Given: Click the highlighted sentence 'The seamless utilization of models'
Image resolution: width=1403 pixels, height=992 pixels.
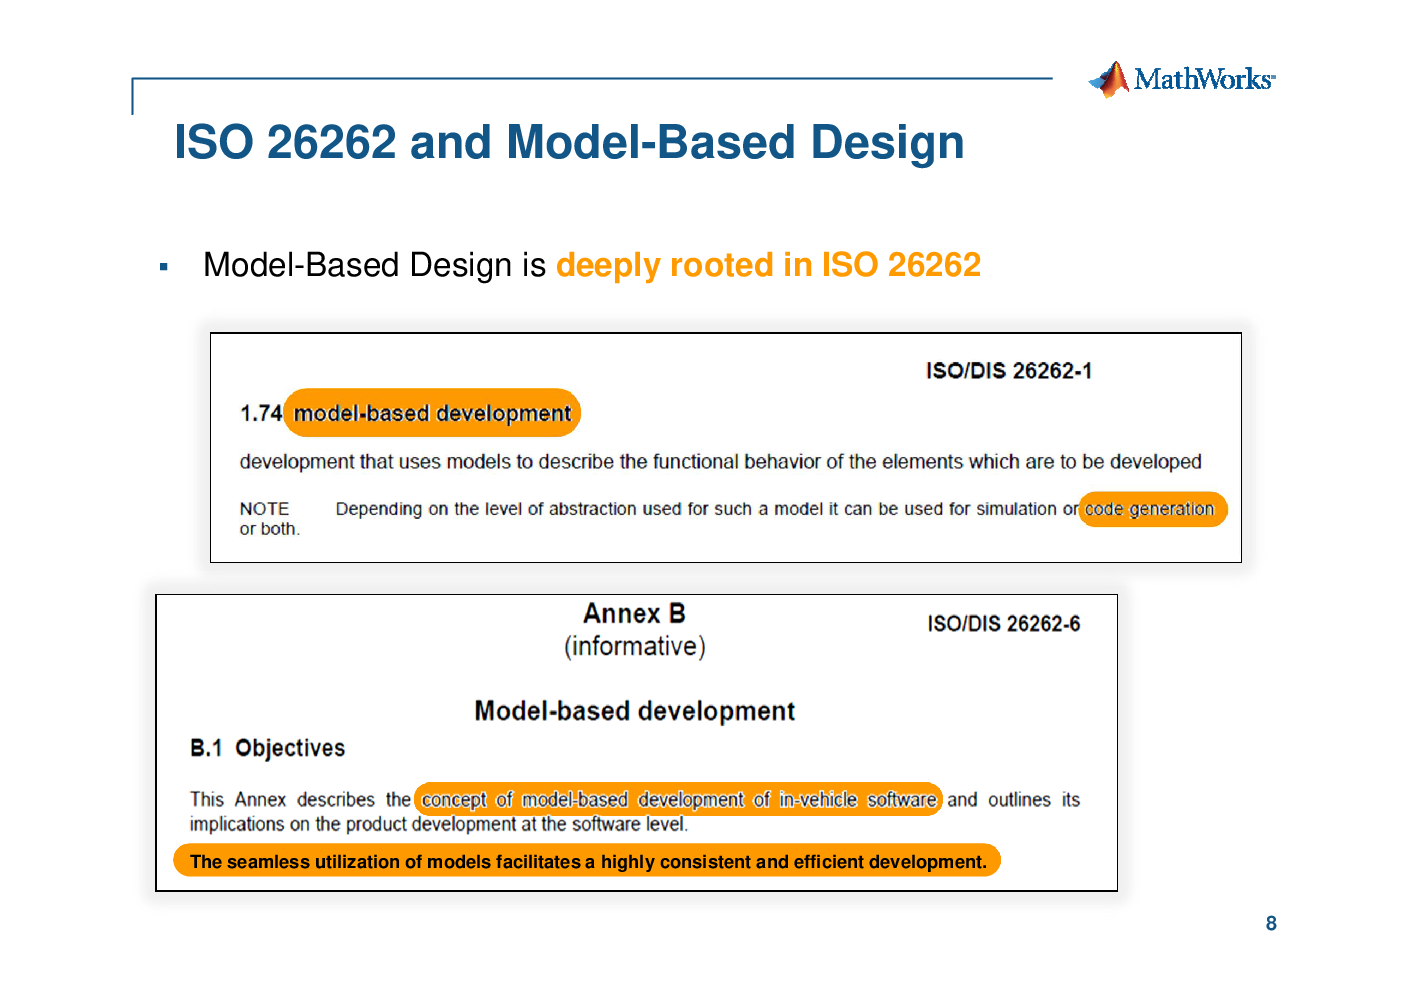Looking at the screenshot, I should tap(587, 861).
